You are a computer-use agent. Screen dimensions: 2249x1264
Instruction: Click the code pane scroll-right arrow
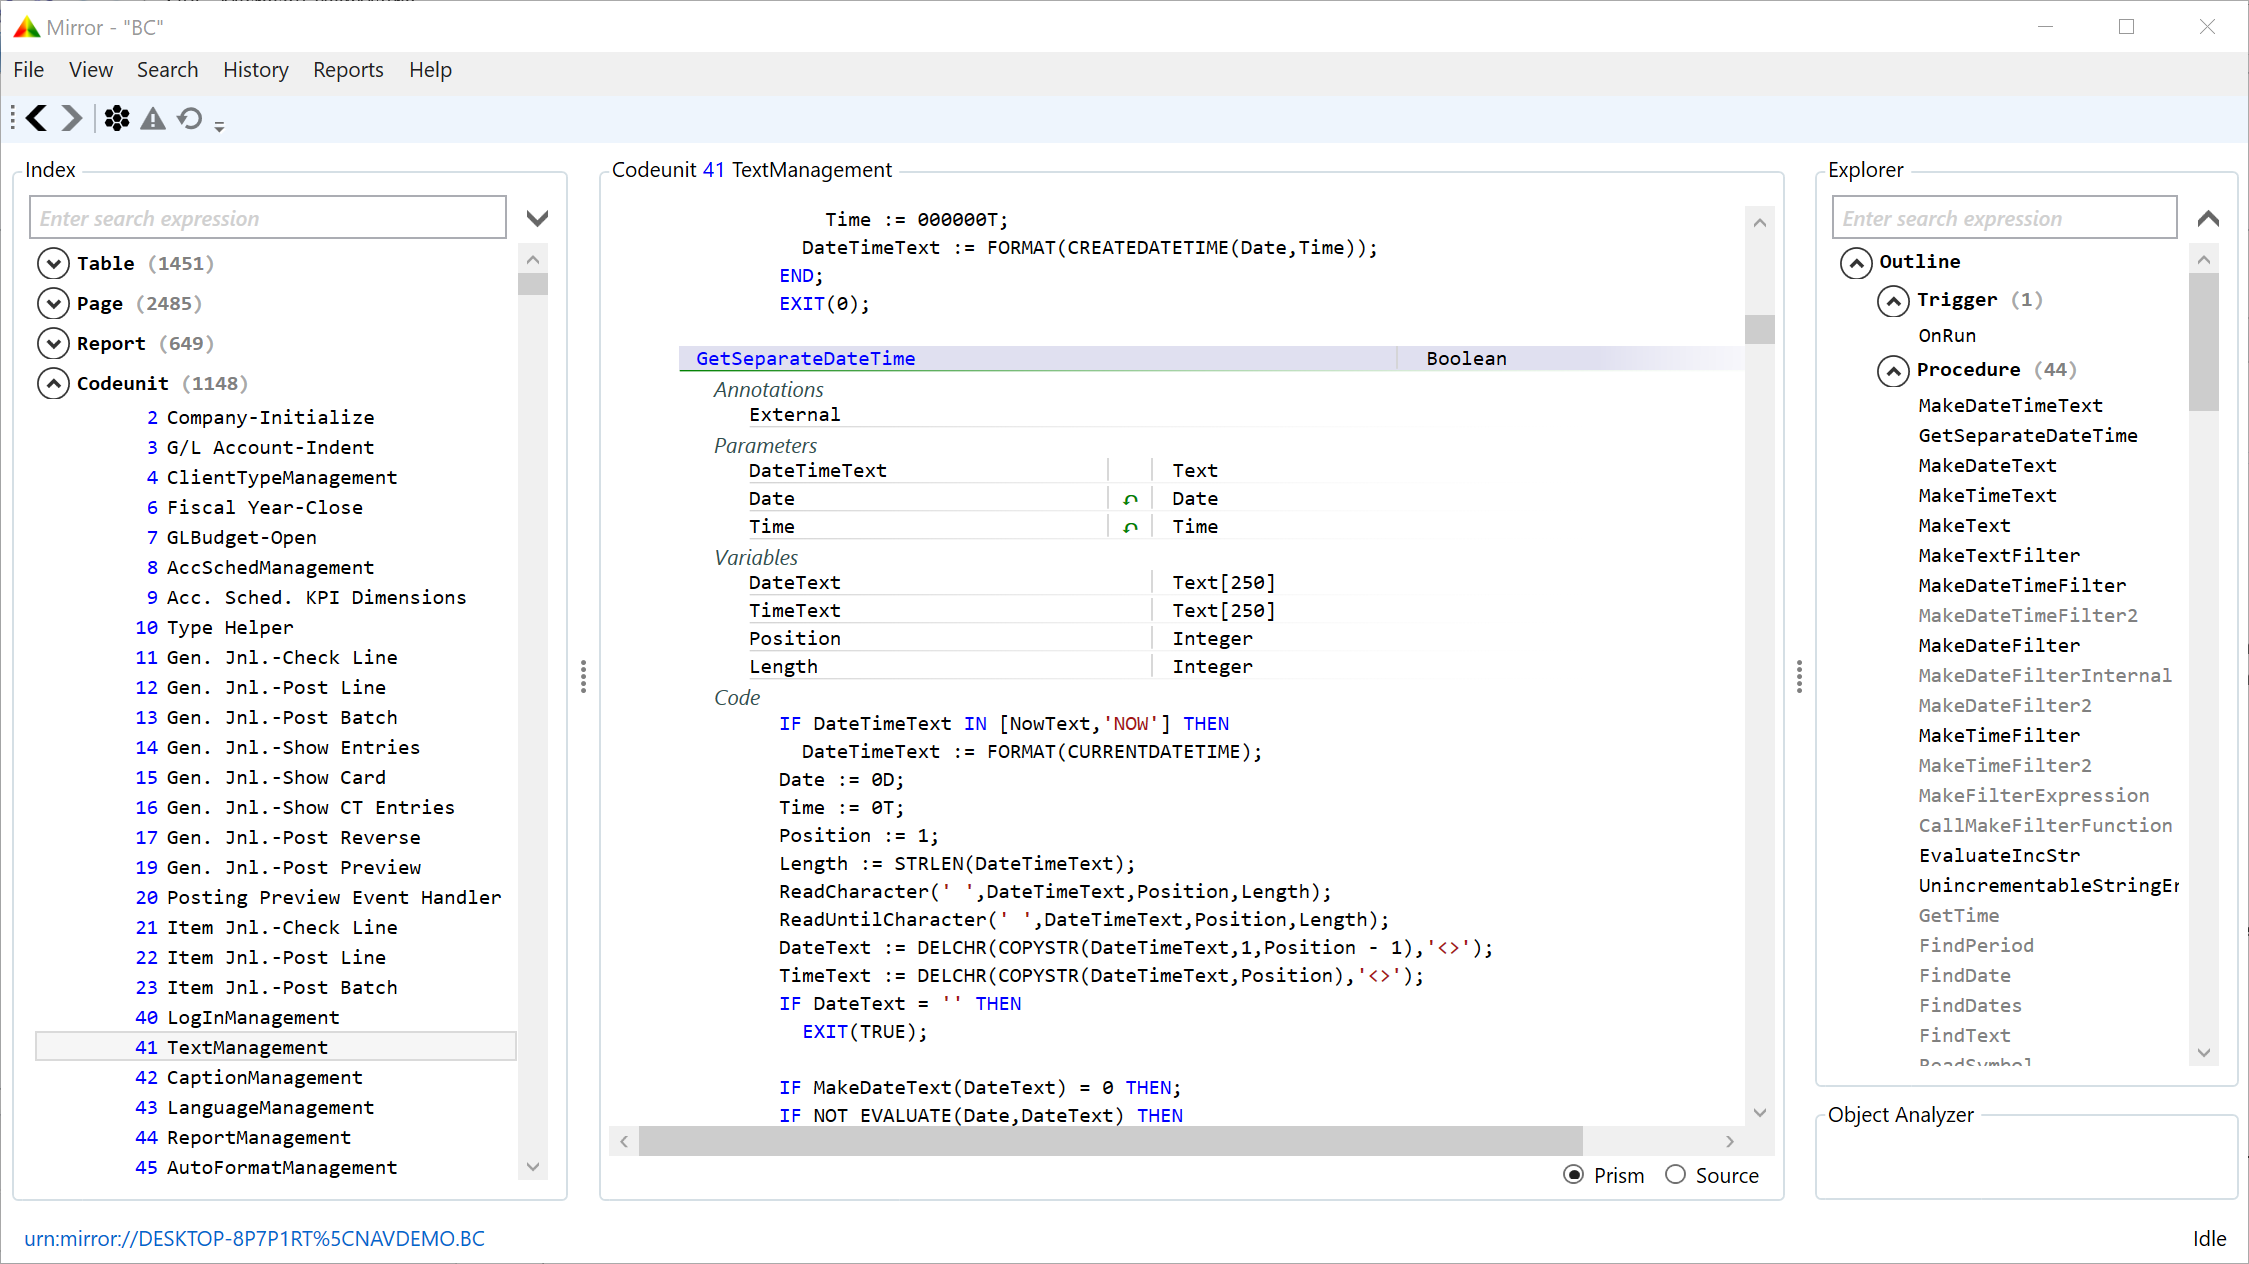click(1730, 1141)
